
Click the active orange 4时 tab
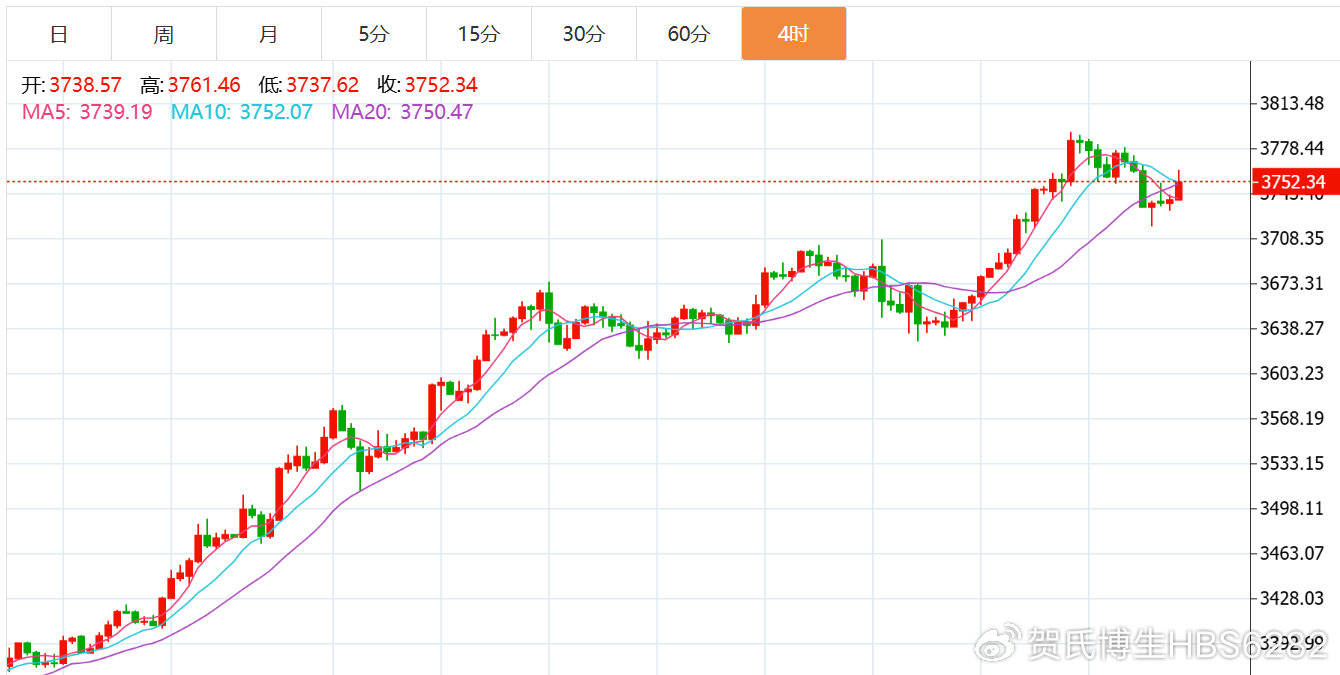[x=794, y=34]
